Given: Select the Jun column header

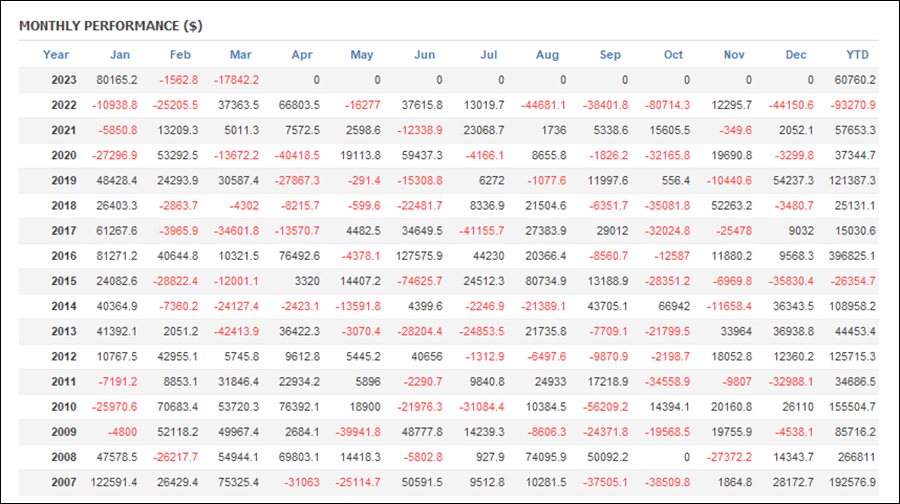Looking at the screenshot, I should coord(424,55).
